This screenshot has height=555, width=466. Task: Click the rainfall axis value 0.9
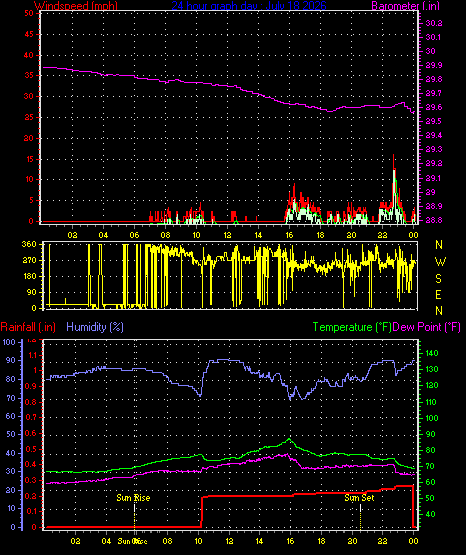(x=31, y=386)
